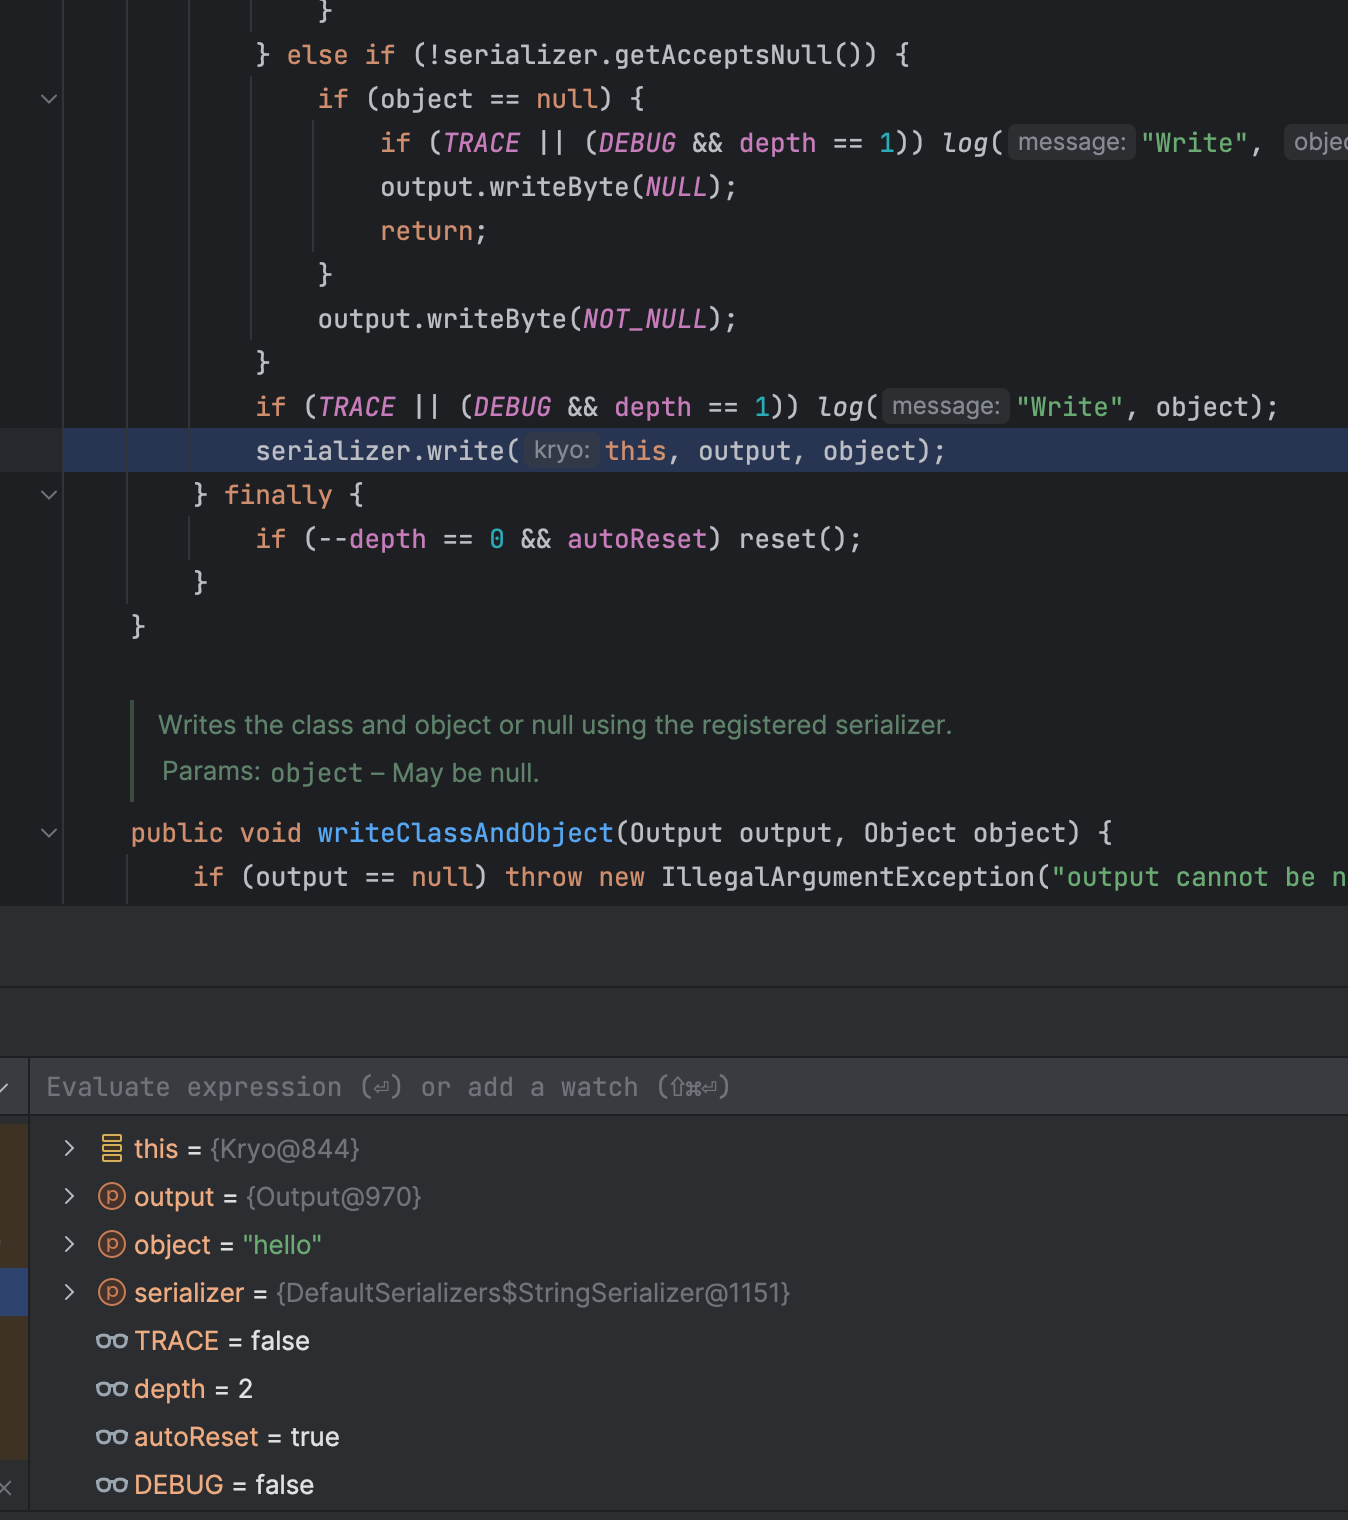Click the writeClassAndObject method name

(x=465, y=833)
